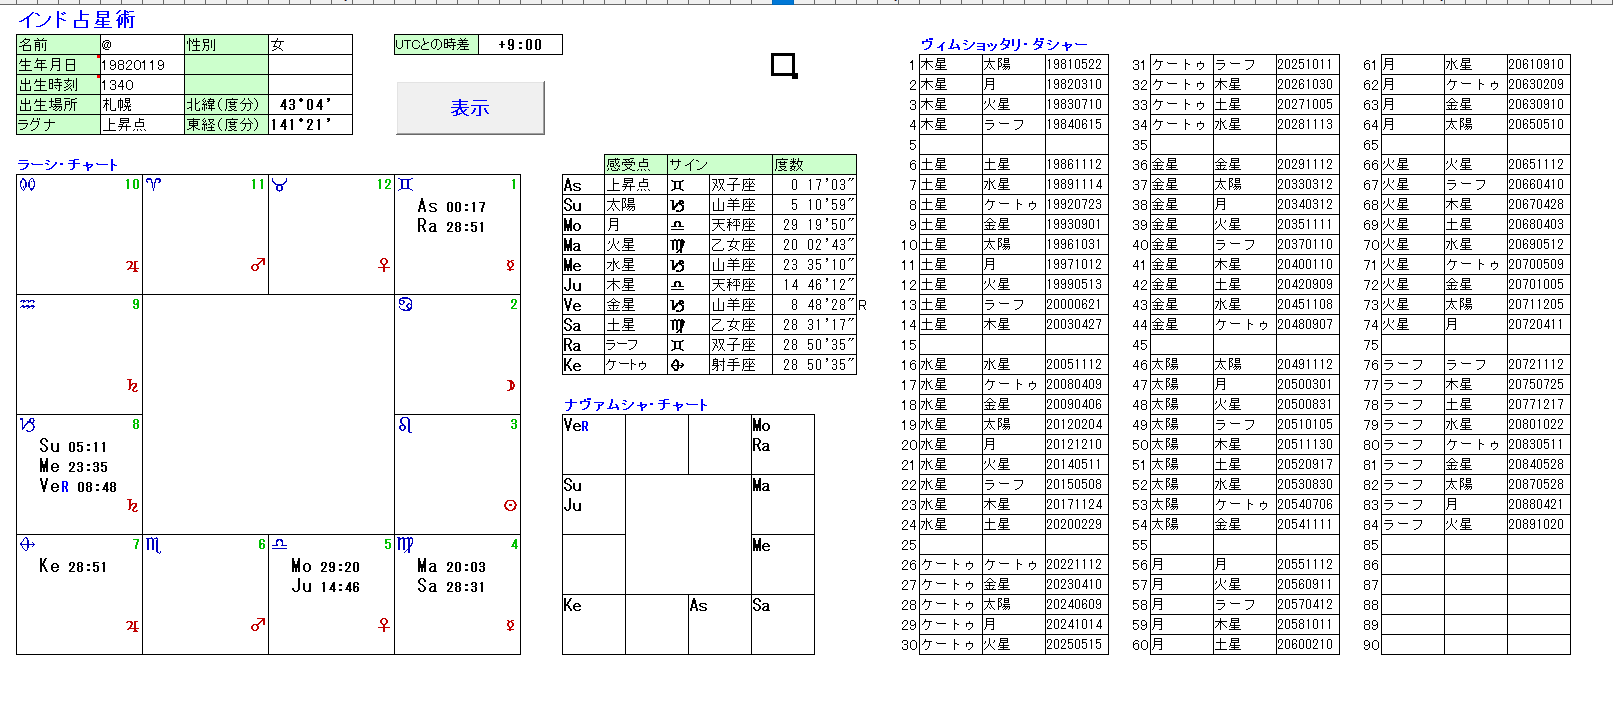Click the north latitude value 43°04'
Viewport: 1613px width, 709px height.
tap(309, 105)
